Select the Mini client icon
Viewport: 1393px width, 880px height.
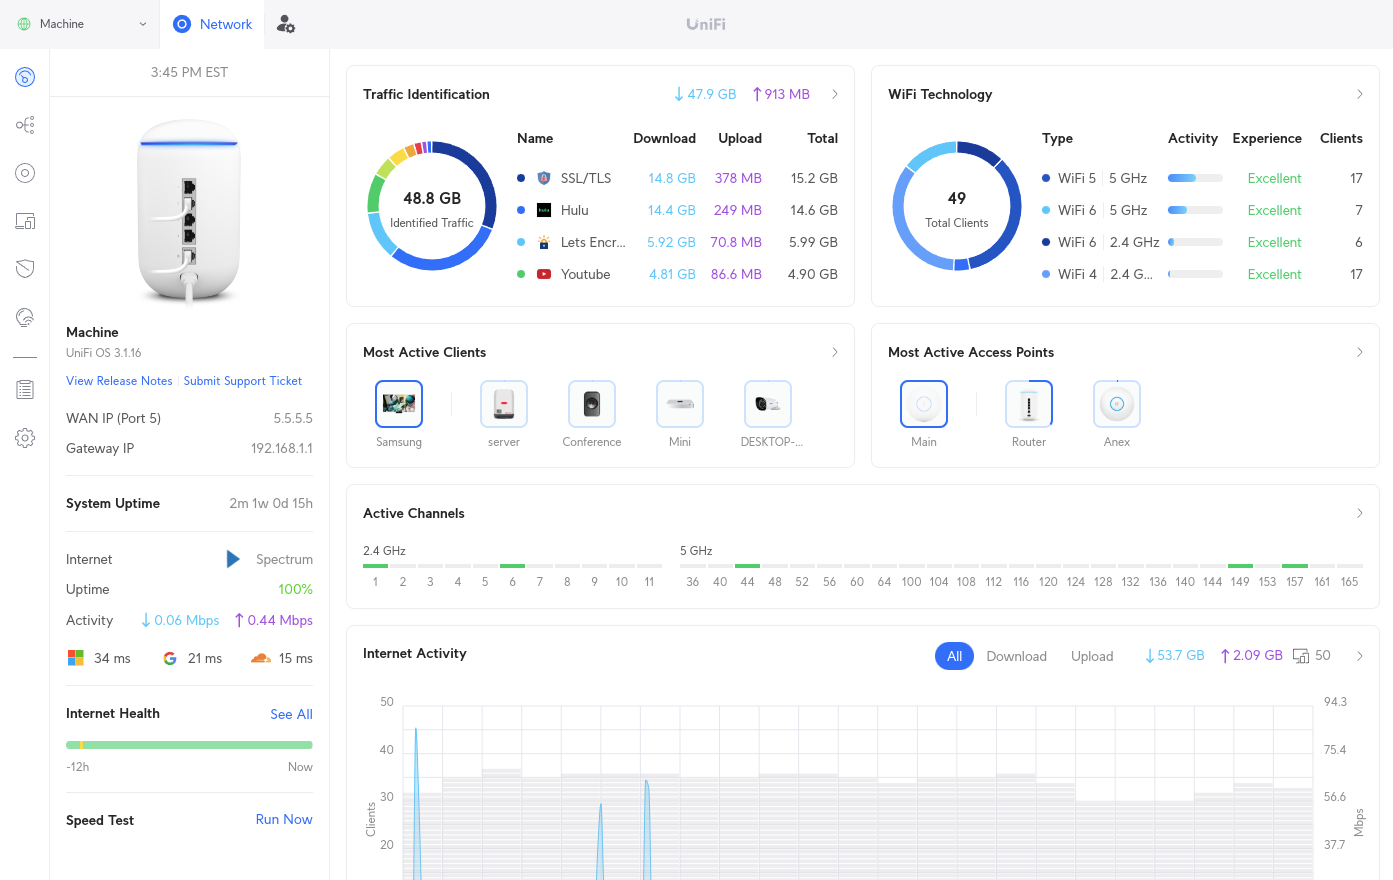click(x=680, y=404)
